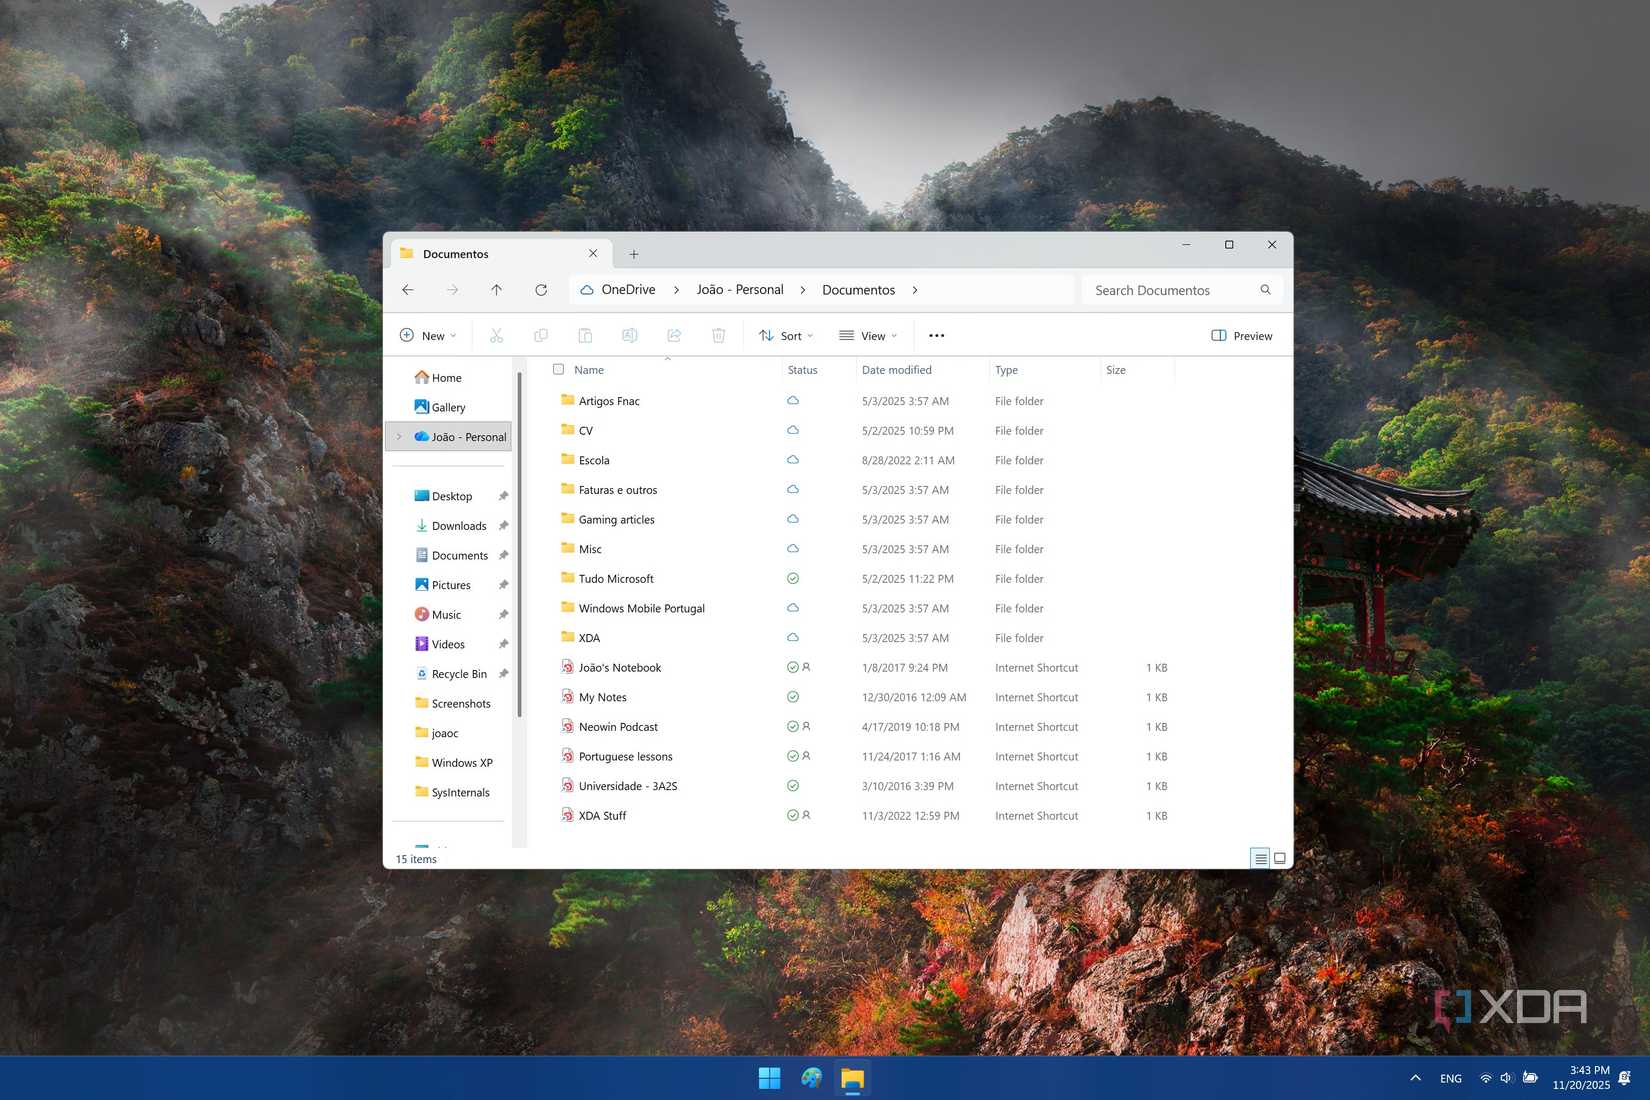The width and height of the screenshot is (1650, 1100).
Task: Go back with the left arrow button
Action: pos(408,290)
